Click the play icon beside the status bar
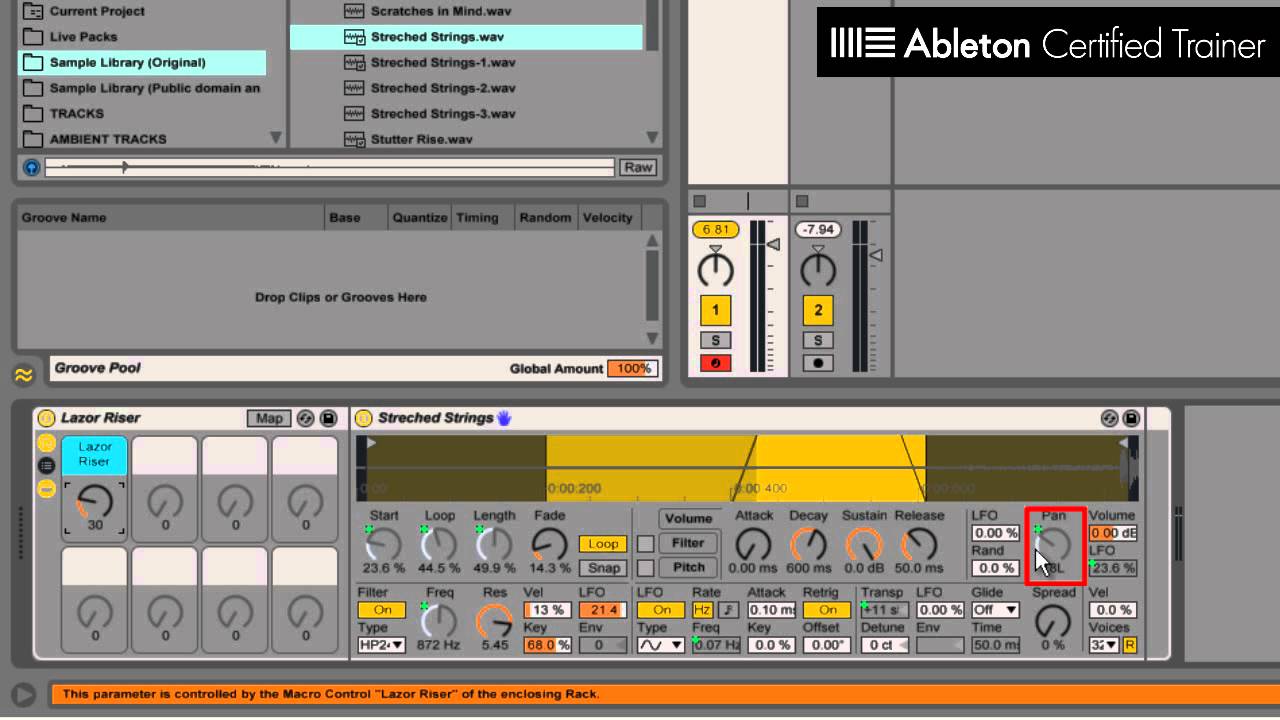Image resolution: width=1280 pixels, height=720 pixels. 23,694
